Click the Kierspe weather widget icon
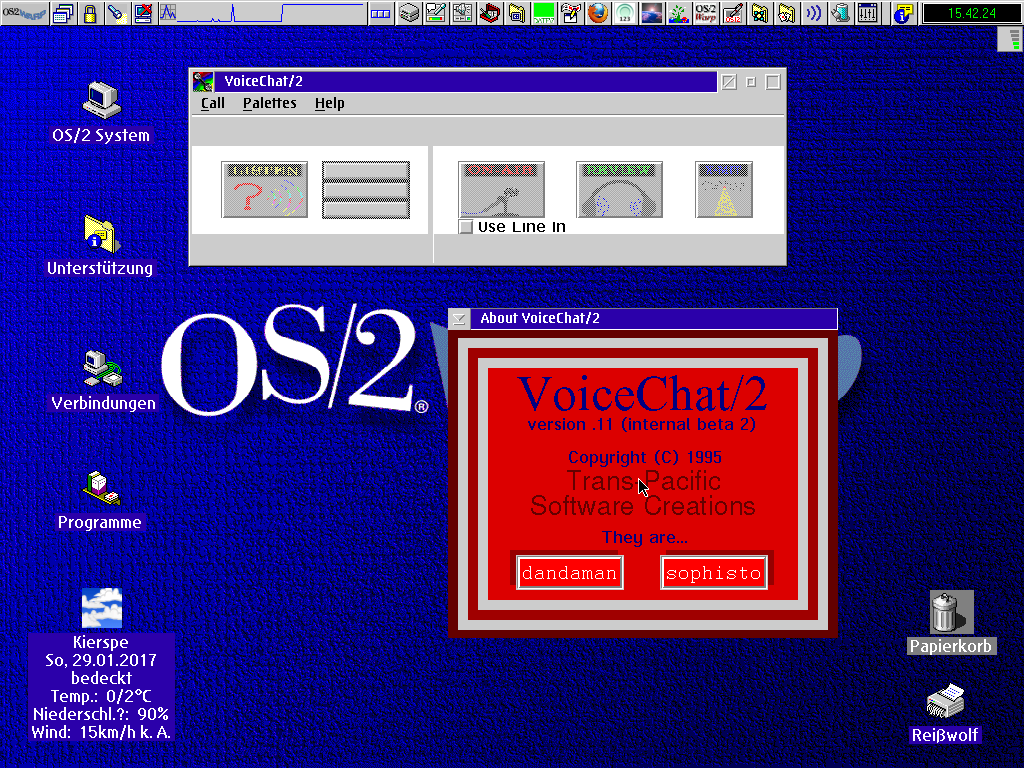The height and width of the screenshot is (768, 1024). click(101, 608)
